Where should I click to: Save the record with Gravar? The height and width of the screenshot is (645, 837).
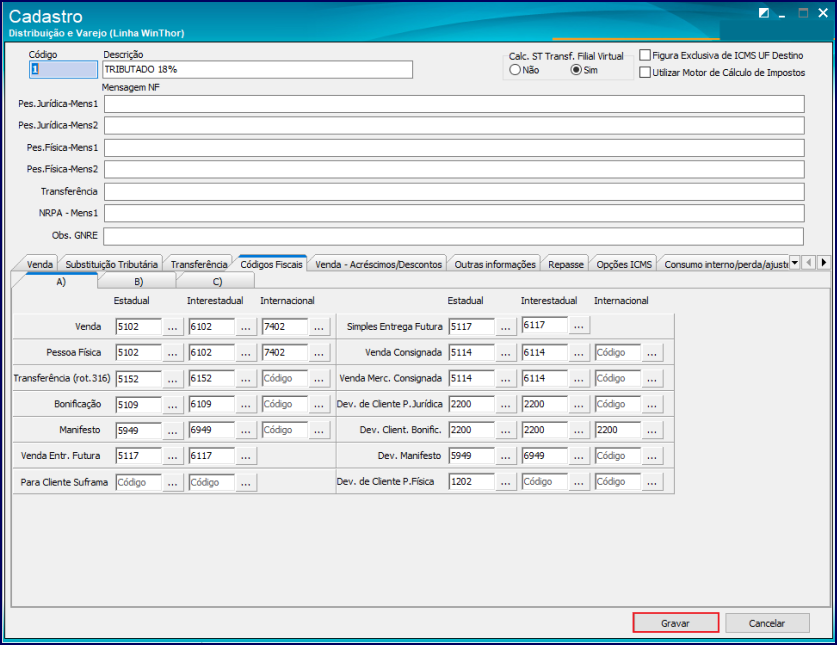675,623
